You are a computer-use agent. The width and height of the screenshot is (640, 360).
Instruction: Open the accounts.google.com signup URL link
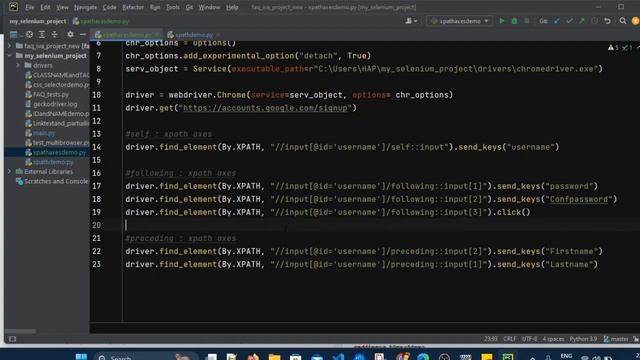point(265,108)
